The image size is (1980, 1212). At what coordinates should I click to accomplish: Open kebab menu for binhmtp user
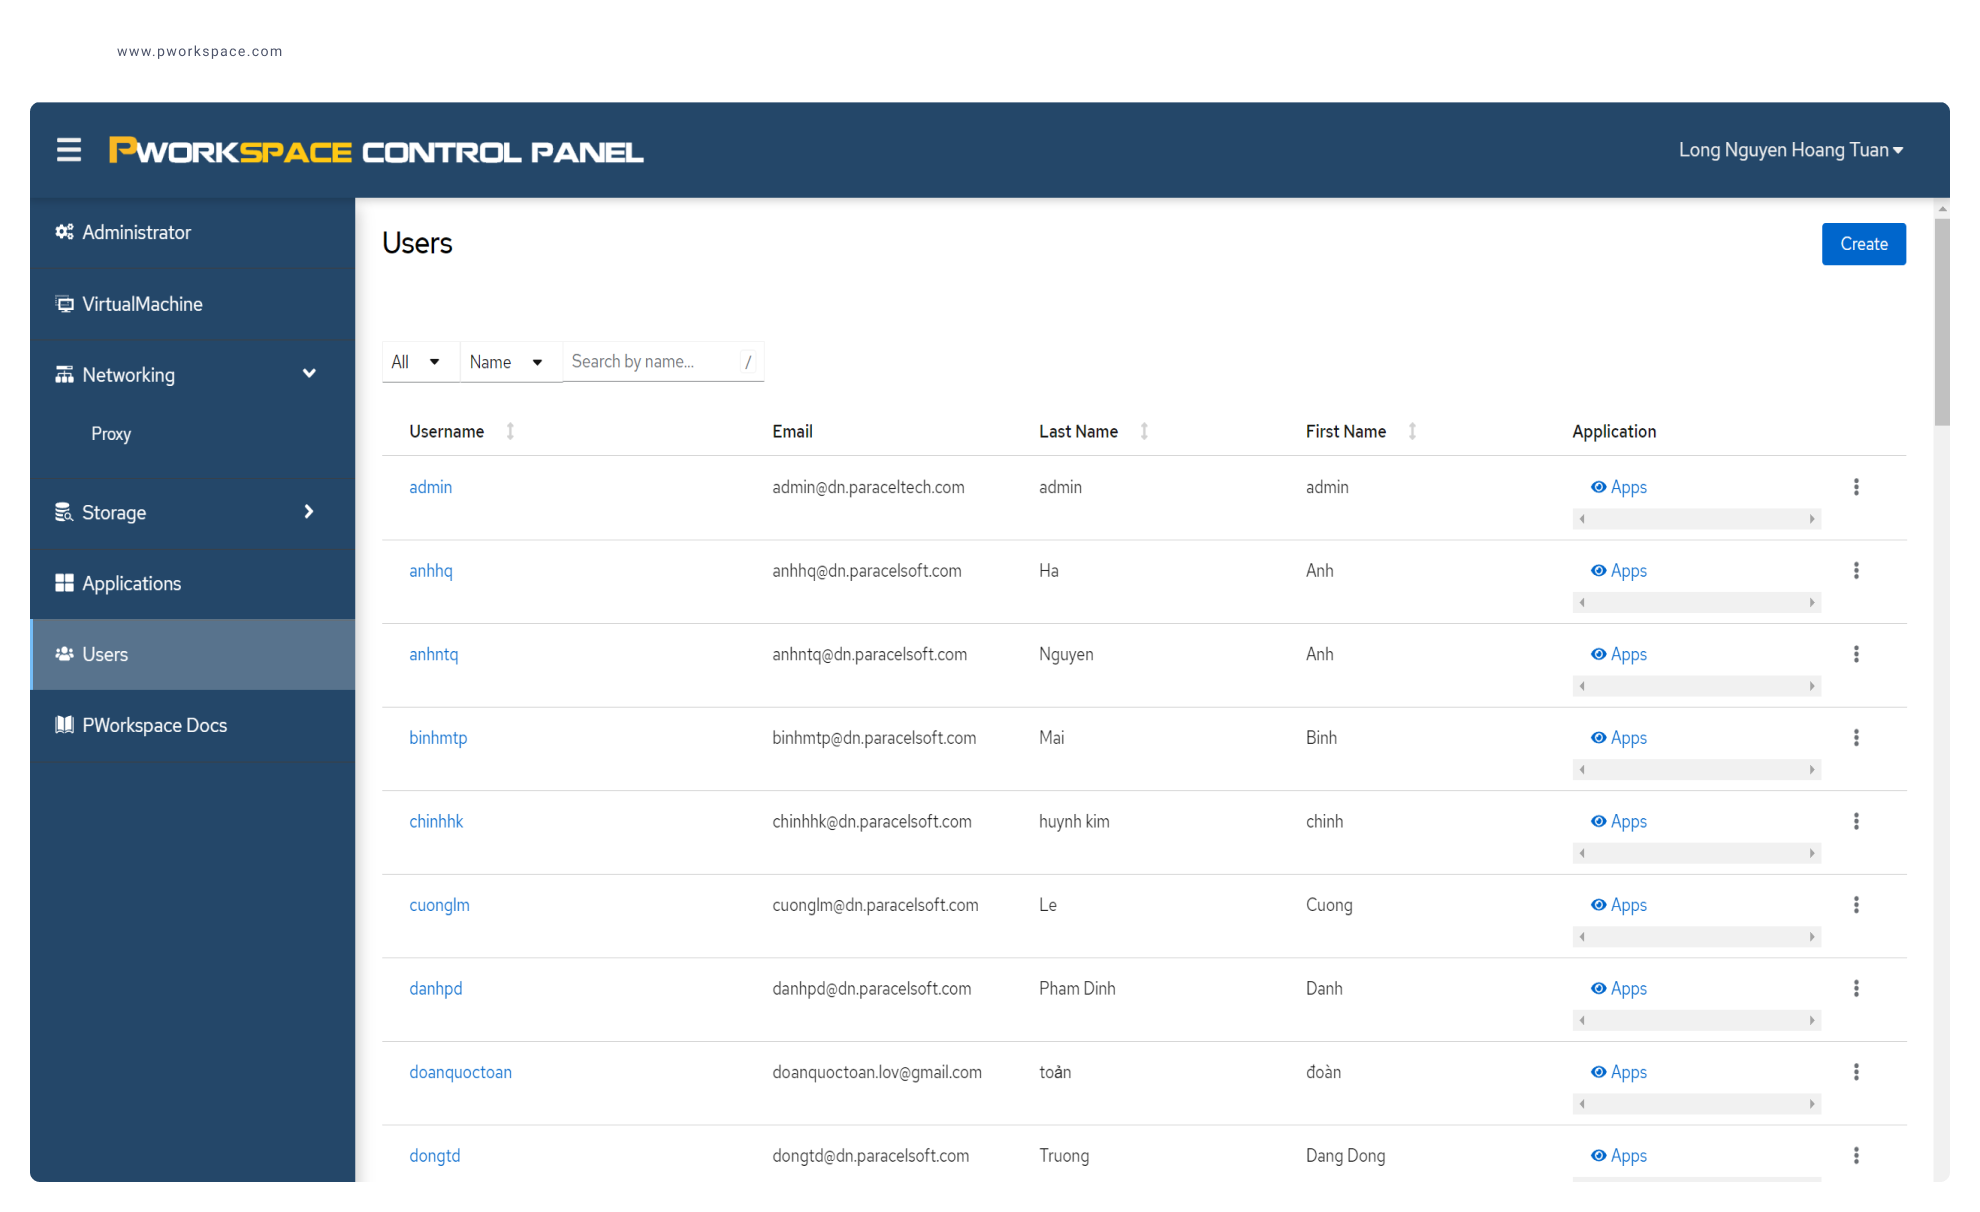[1856, 738]
